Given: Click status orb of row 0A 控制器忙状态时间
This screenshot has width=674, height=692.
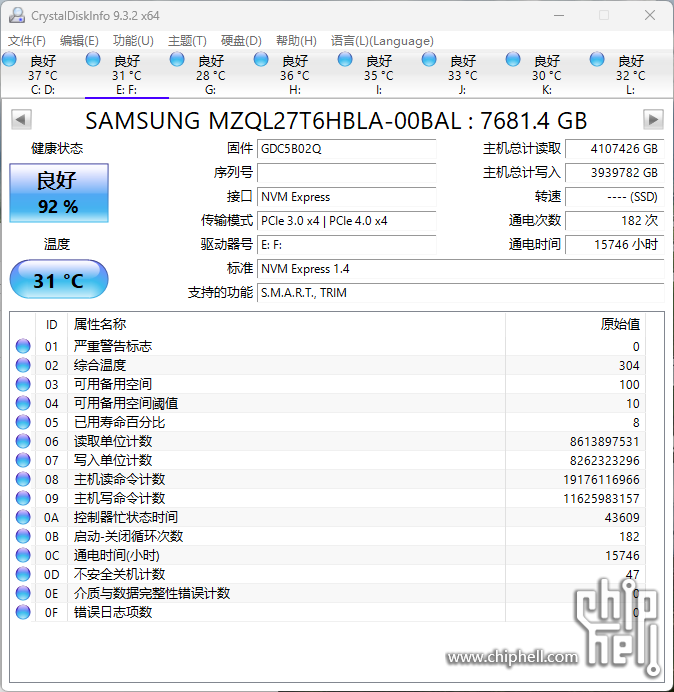Looking at the screenshot, I should 23,517.
